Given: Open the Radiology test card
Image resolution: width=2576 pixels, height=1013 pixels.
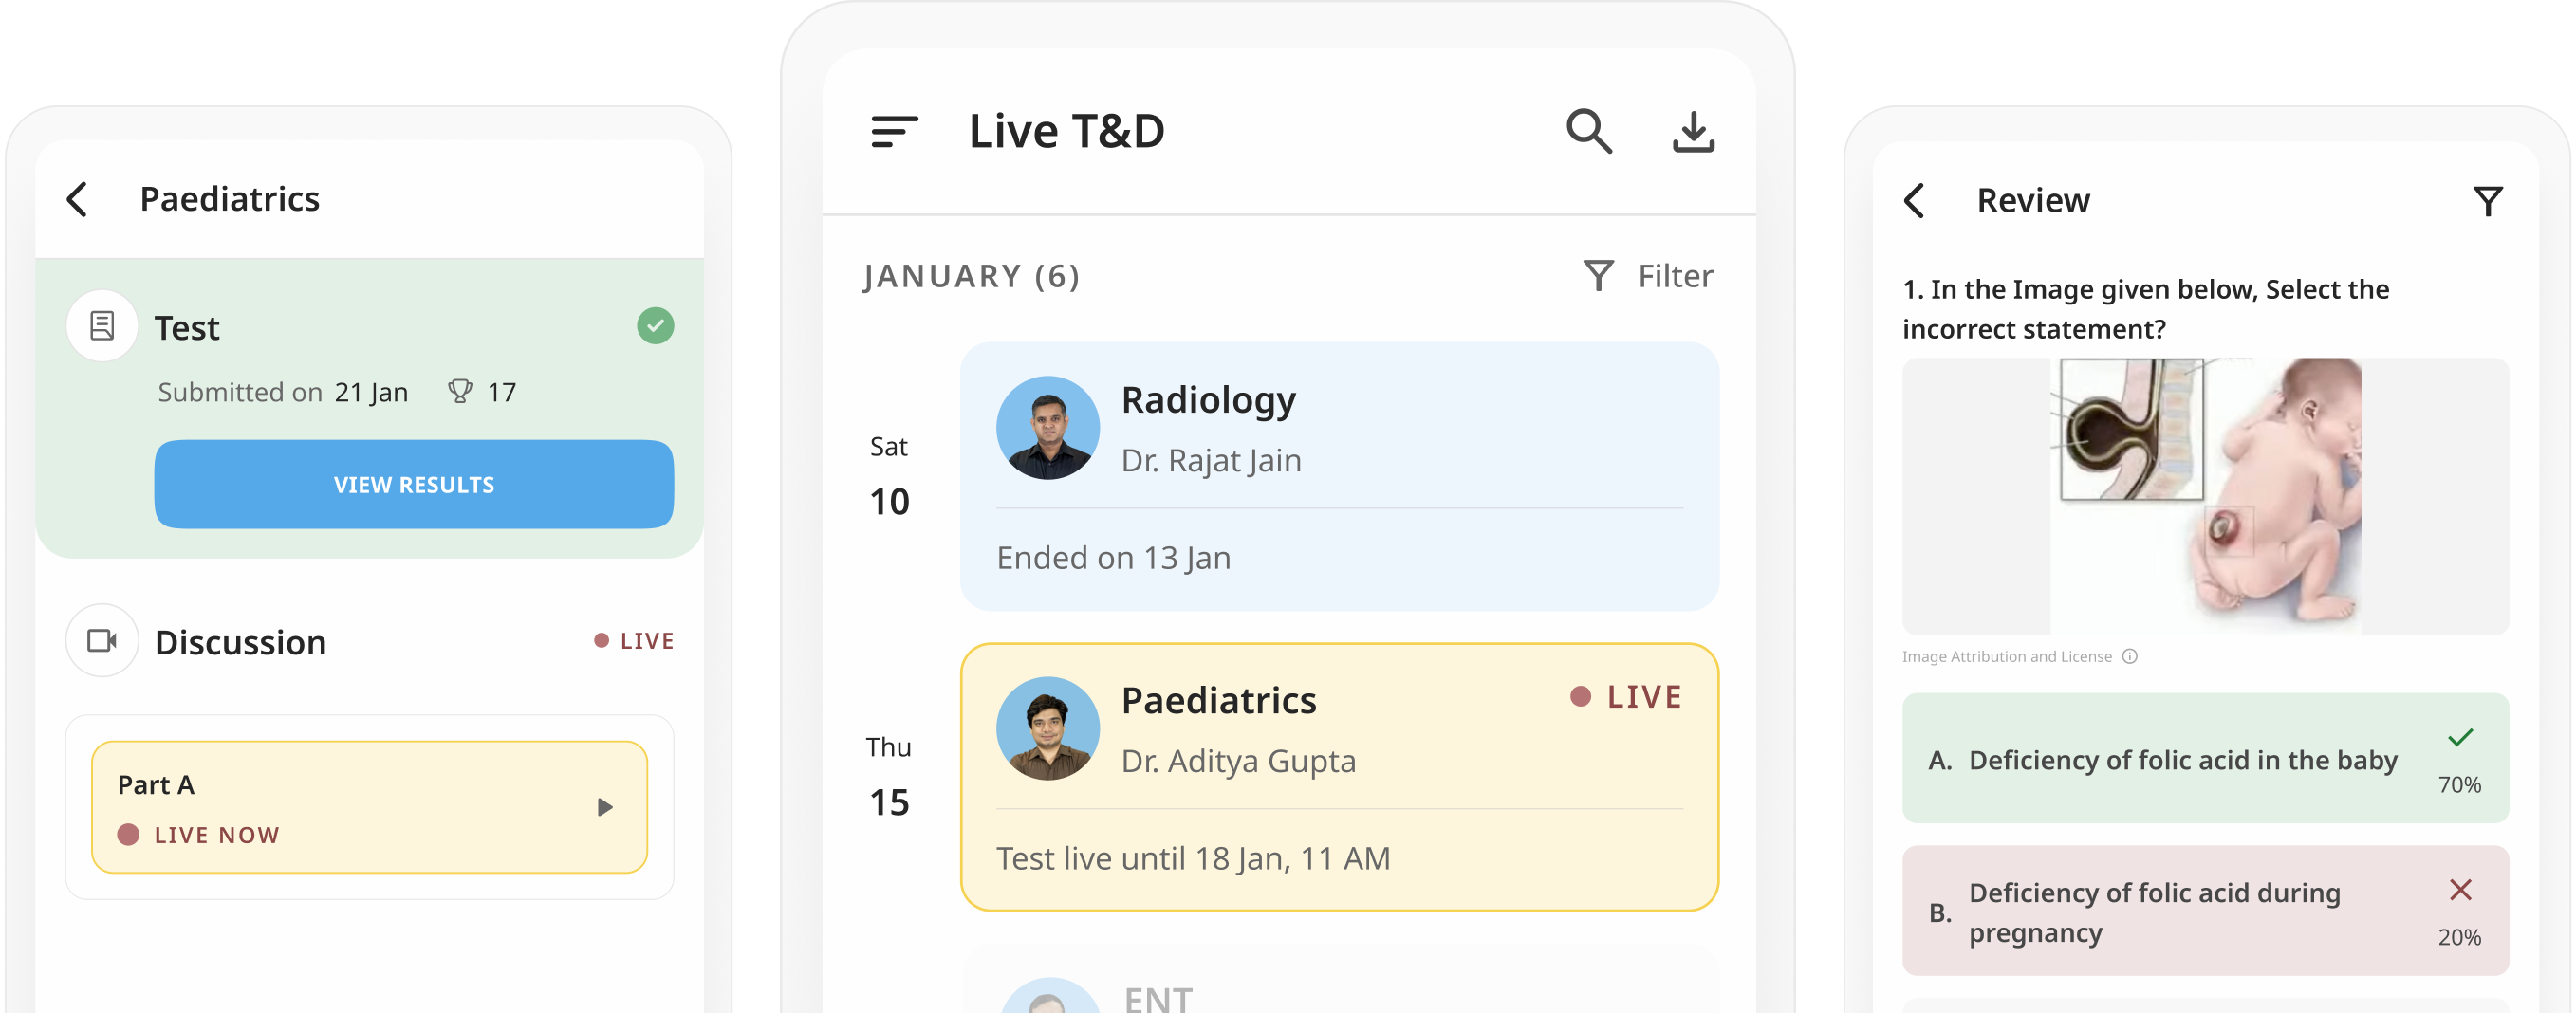Looking at the screenshot, I should tap(1338, 477).
